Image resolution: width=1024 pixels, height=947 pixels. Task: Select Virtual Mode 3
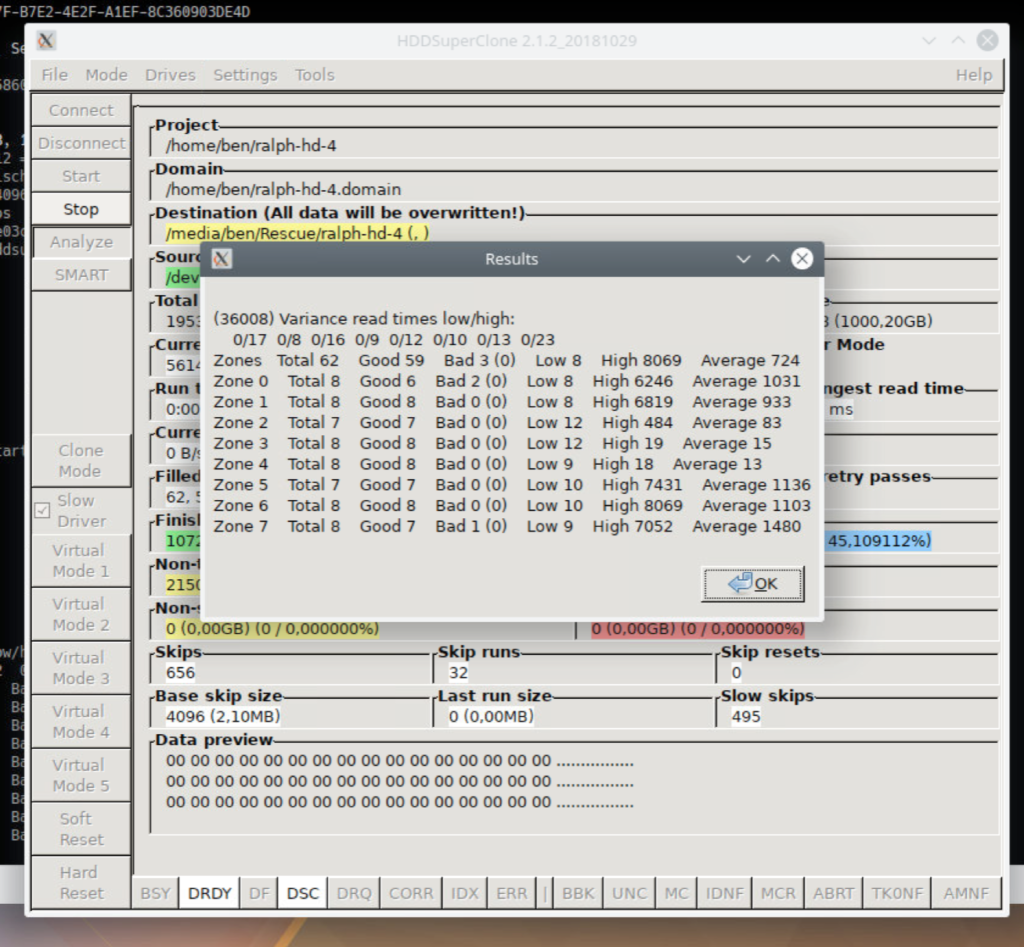click(81, 668)
